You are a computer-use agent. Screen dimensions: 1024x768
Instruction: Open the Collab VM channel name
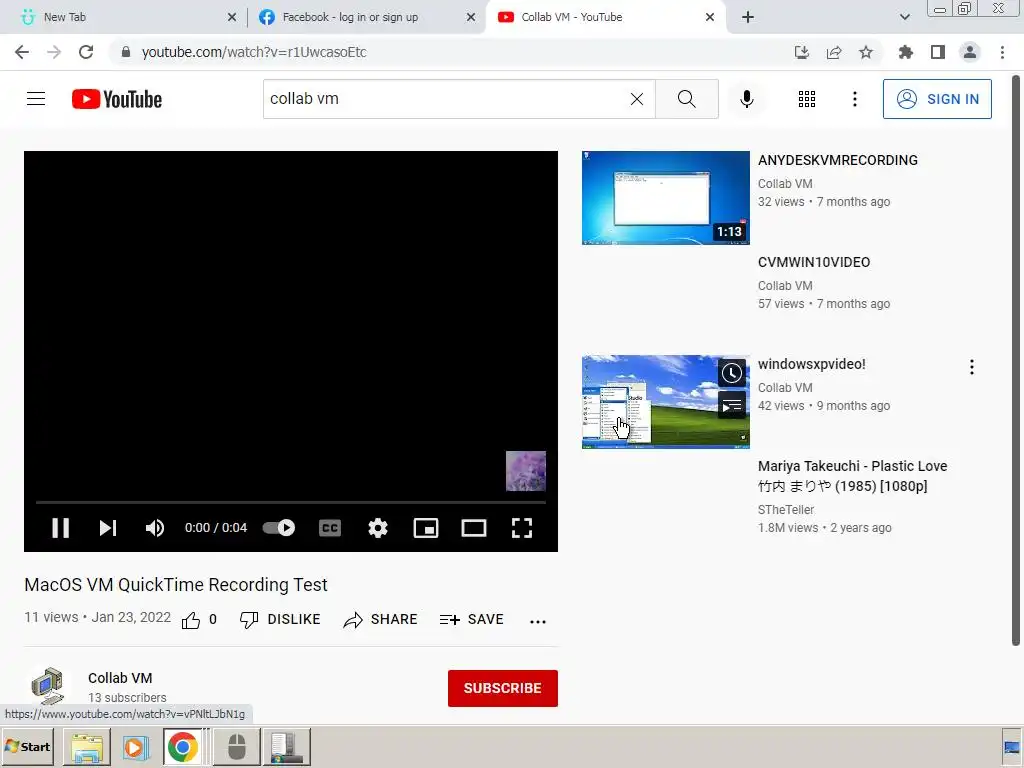(120, 678)
